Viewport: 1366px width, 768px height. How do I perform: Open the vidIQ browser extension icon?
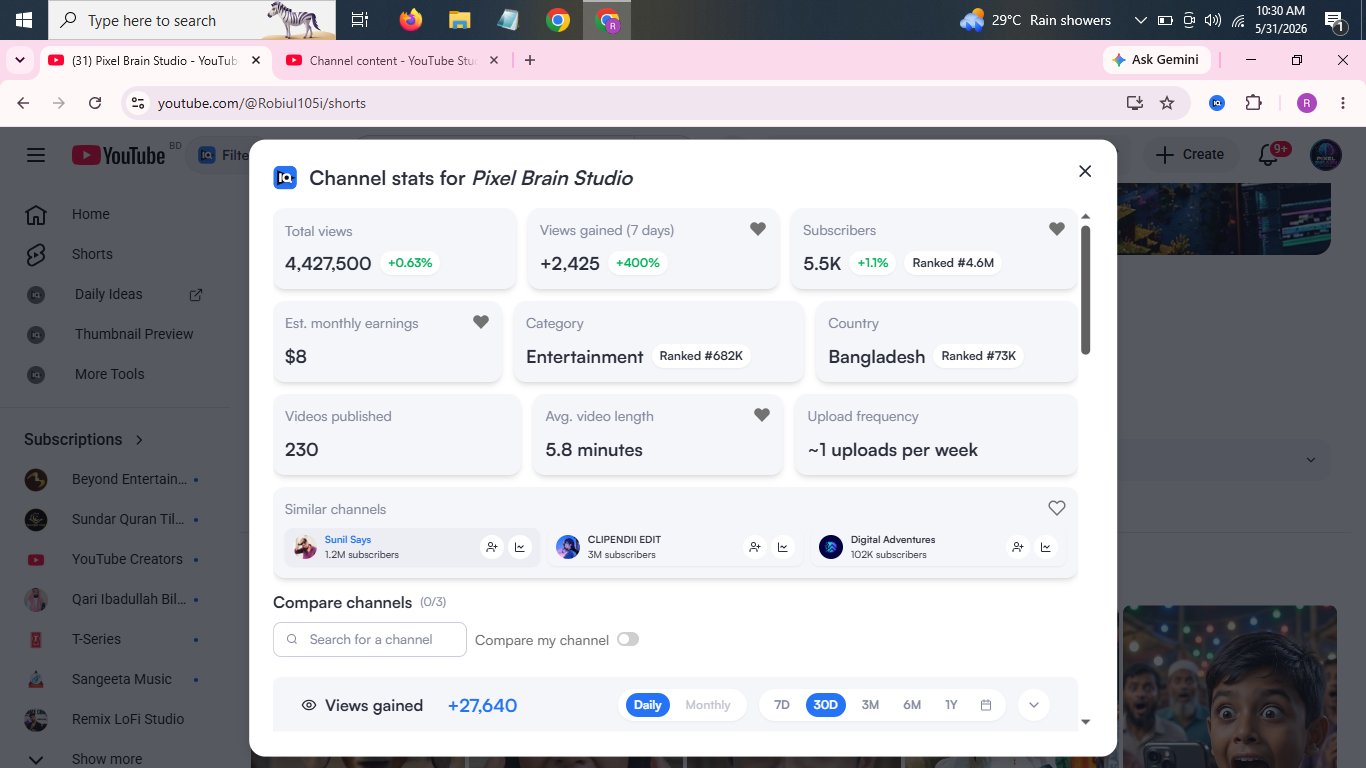[x=1217, y=103]
